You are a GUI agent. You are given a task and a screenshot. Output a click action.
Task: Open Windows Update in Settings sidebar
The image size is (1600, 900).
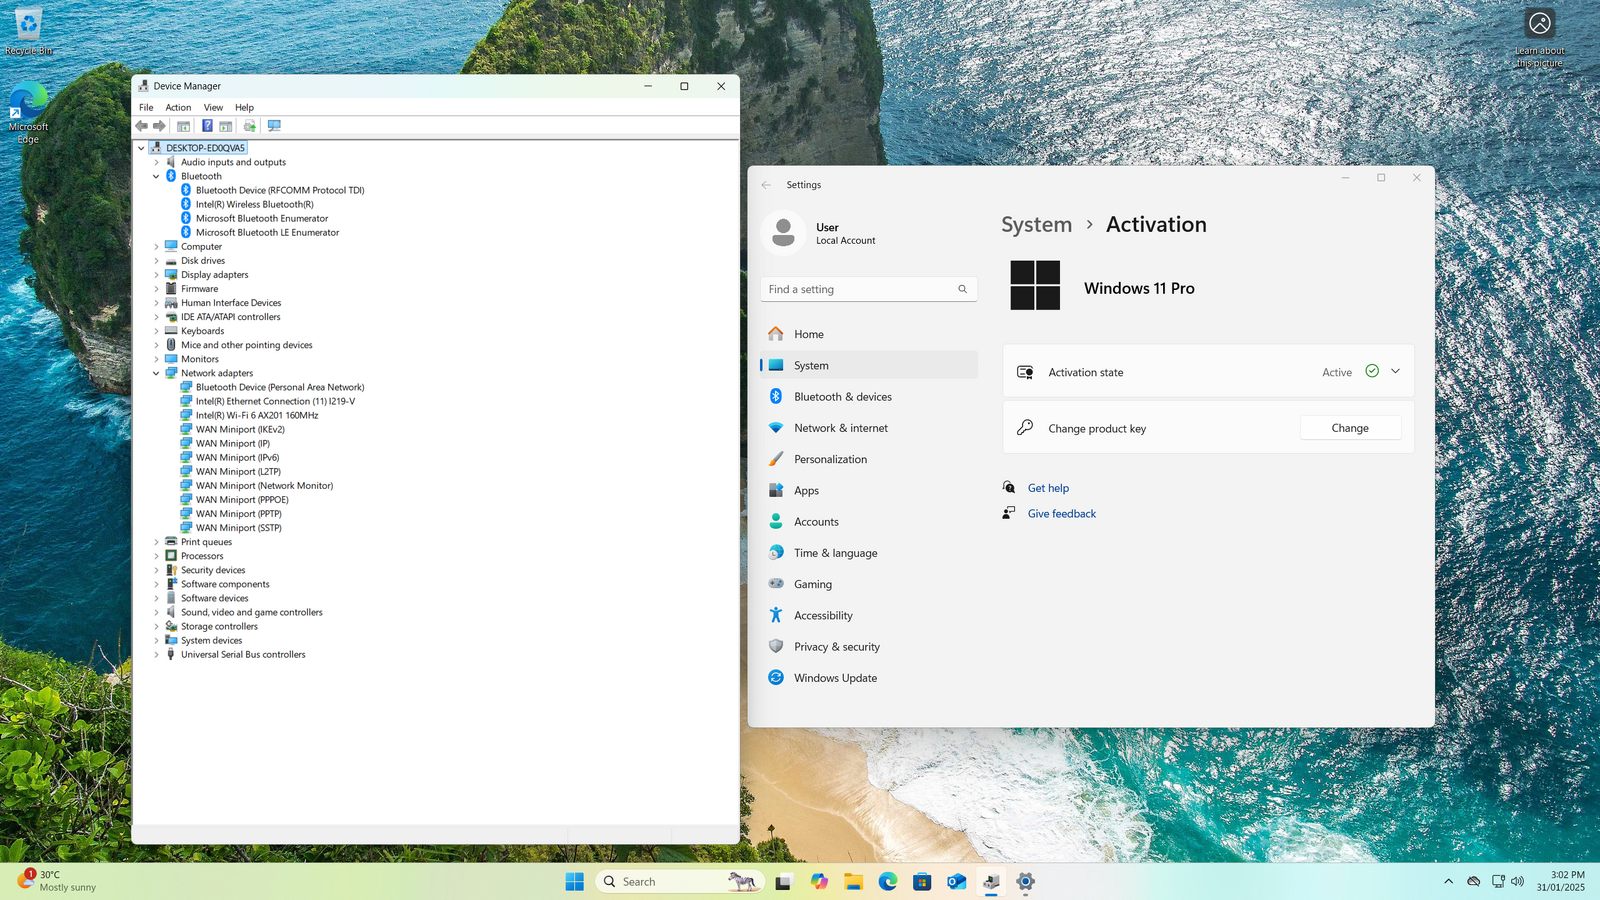pyautogui.click(x=869, y=678)
